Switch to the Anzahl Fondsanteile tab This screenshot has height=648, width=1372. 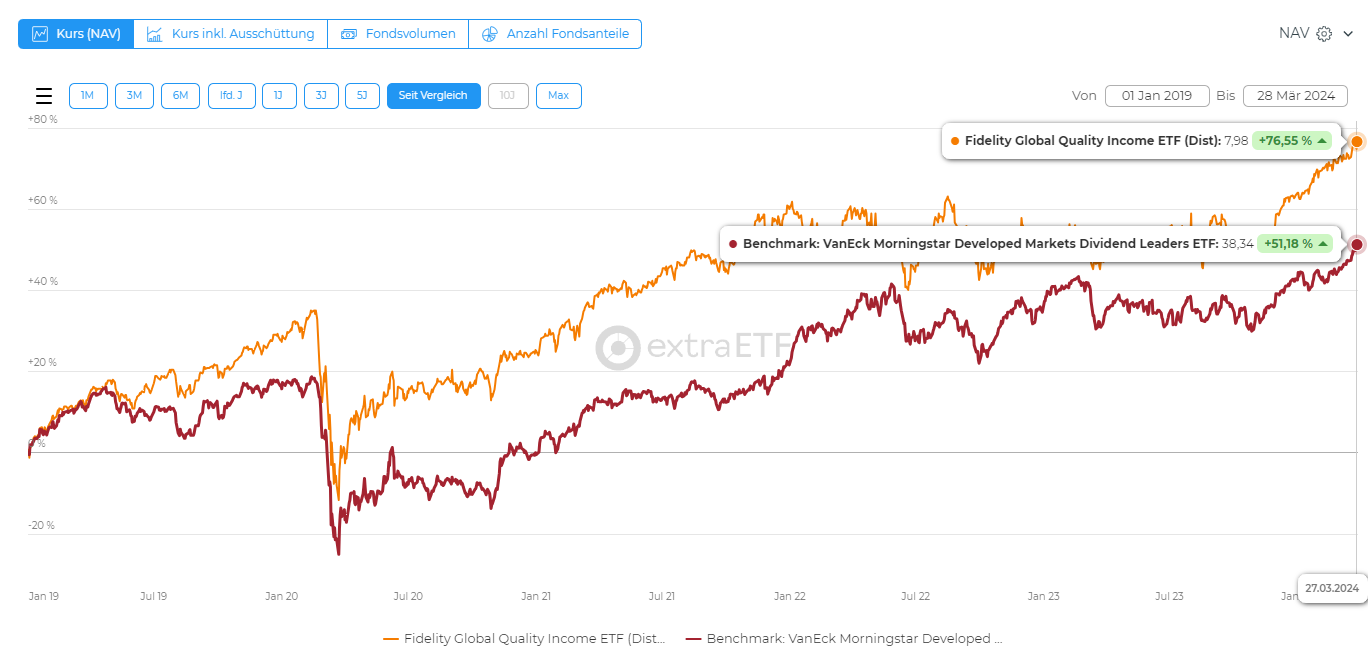555,34
